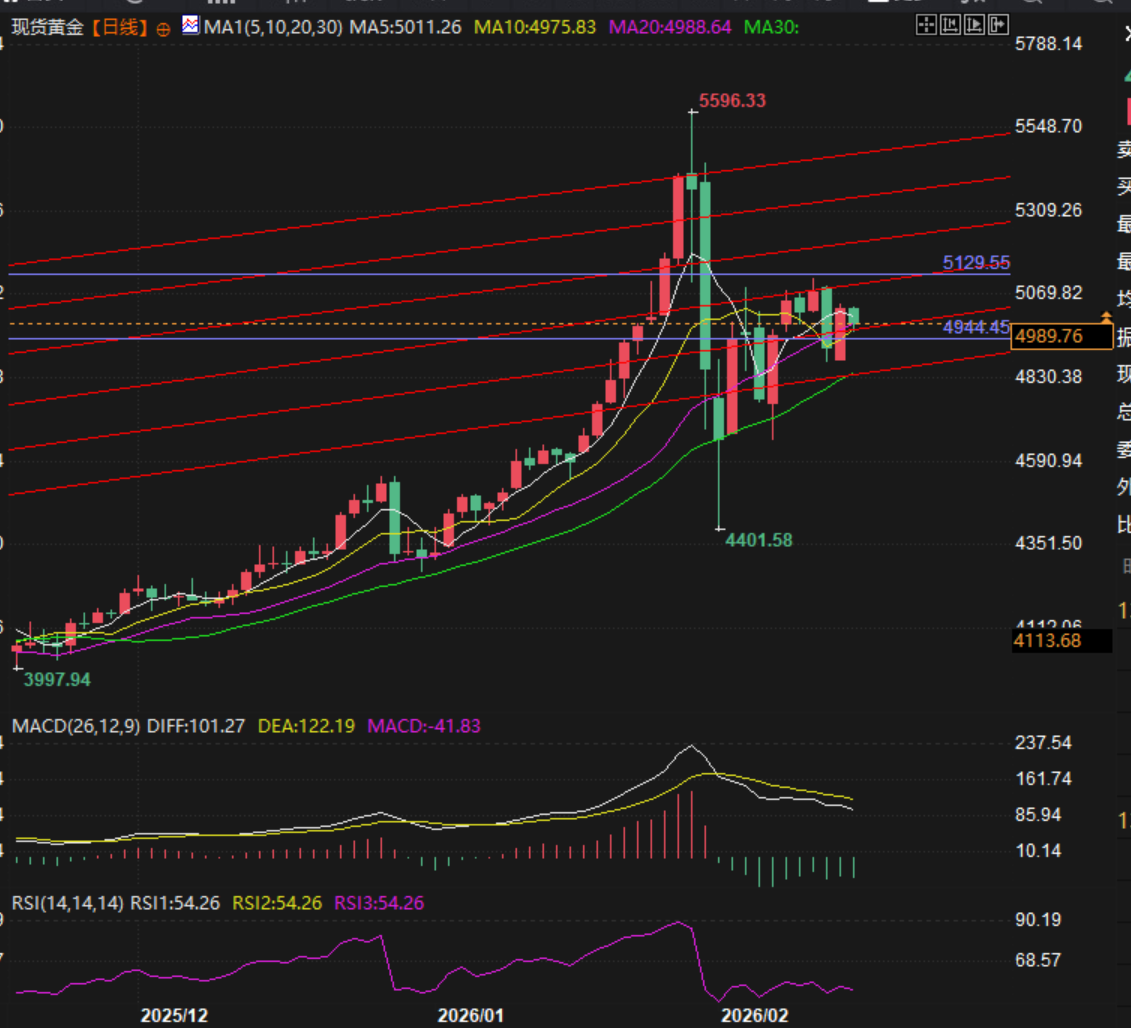Toggle the crosshair cursor icon
The image size is (1131, 1028).
926,25
